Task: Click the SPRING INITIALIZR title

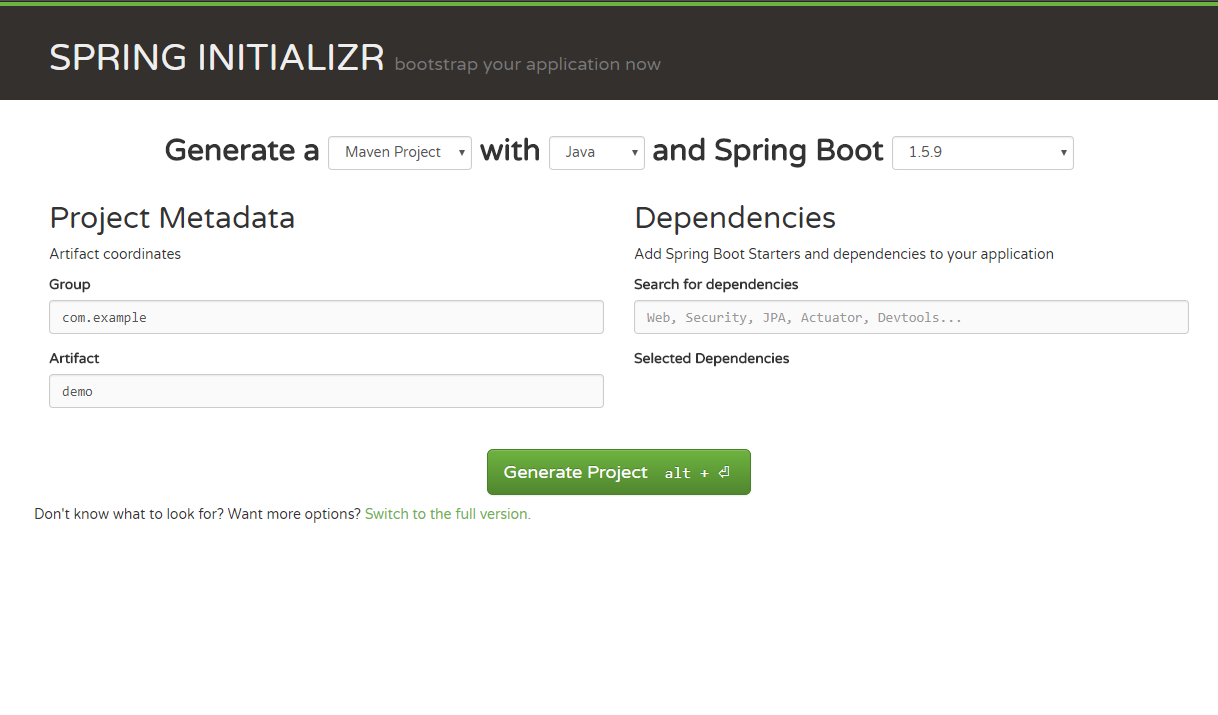Action: pyautogui.click(x=217, y=58)
